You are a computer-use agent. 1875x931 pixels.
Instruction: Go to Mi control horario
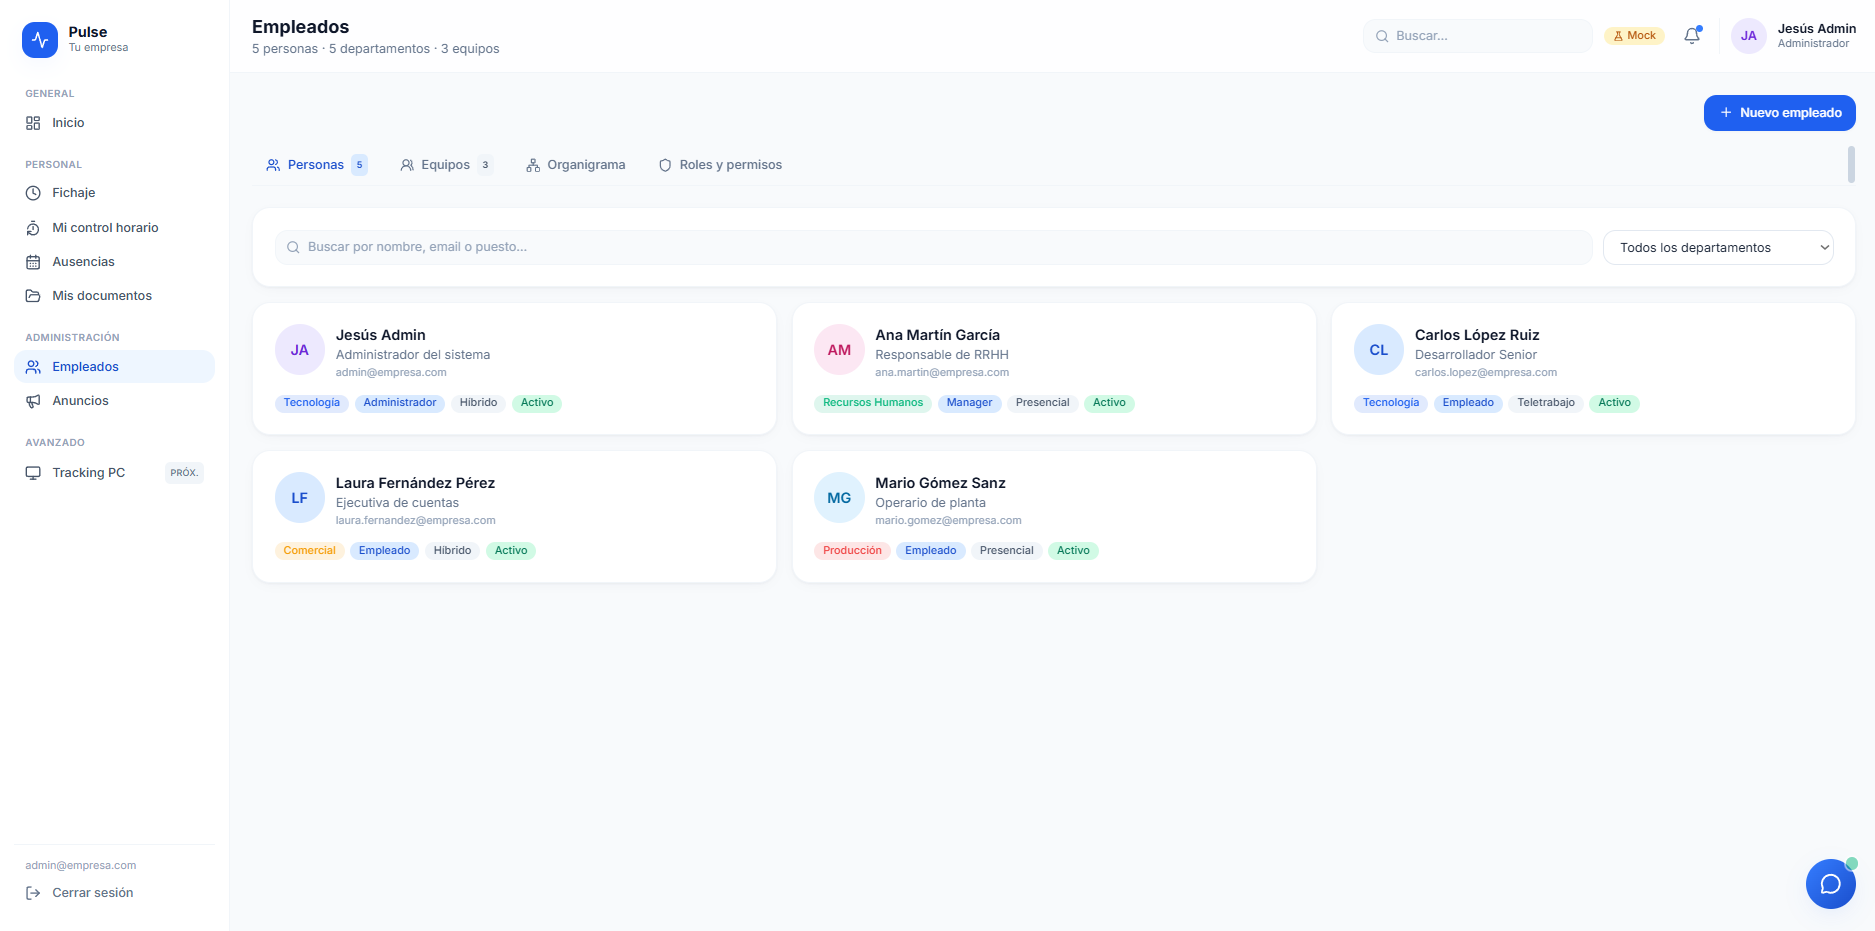point(114,228)
